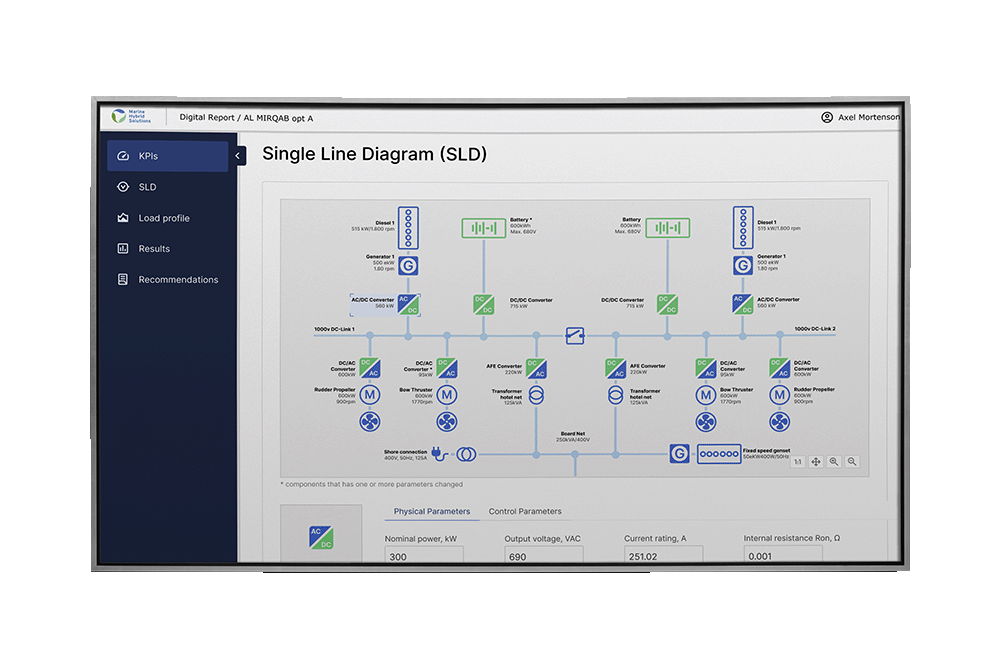Image resolution: width=1000 pixels, height=667 pixels.
Task: Select the G generator symbol of the fixed speed genset
Action: tap(679, 454)
